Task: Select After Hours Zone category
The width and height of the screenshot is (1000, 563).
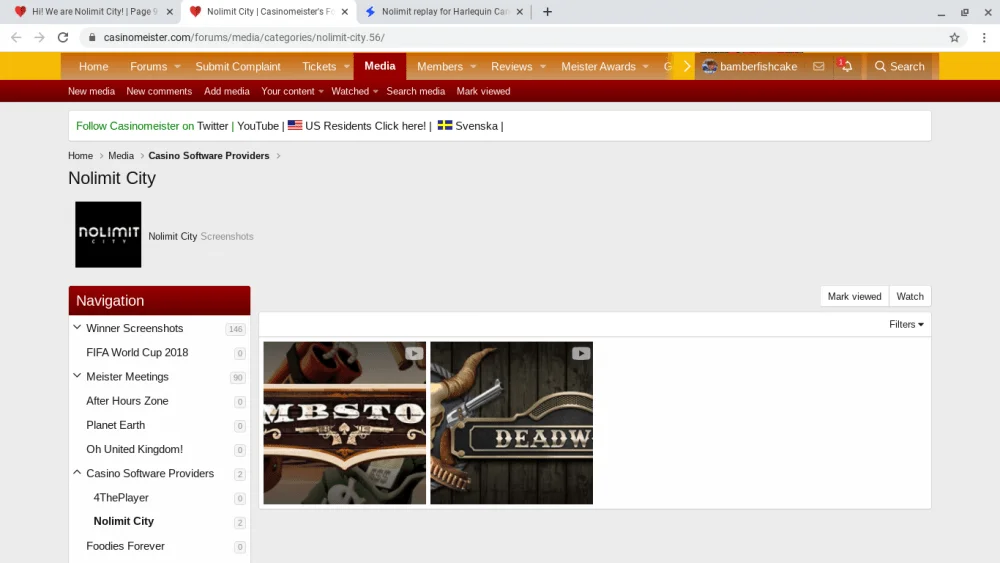Action: tap(127, 401)
